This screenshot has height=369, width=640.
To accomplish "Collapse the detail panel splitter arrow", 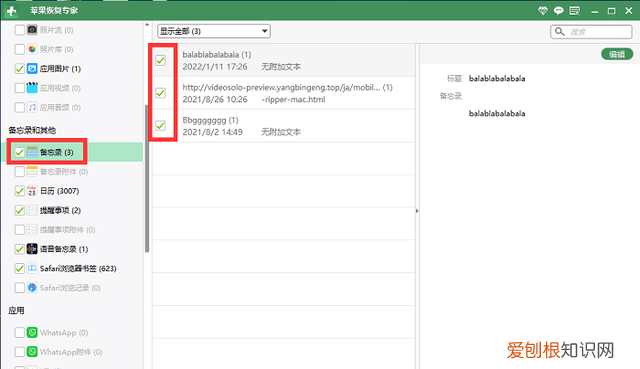I will click(x=417, y=211).
